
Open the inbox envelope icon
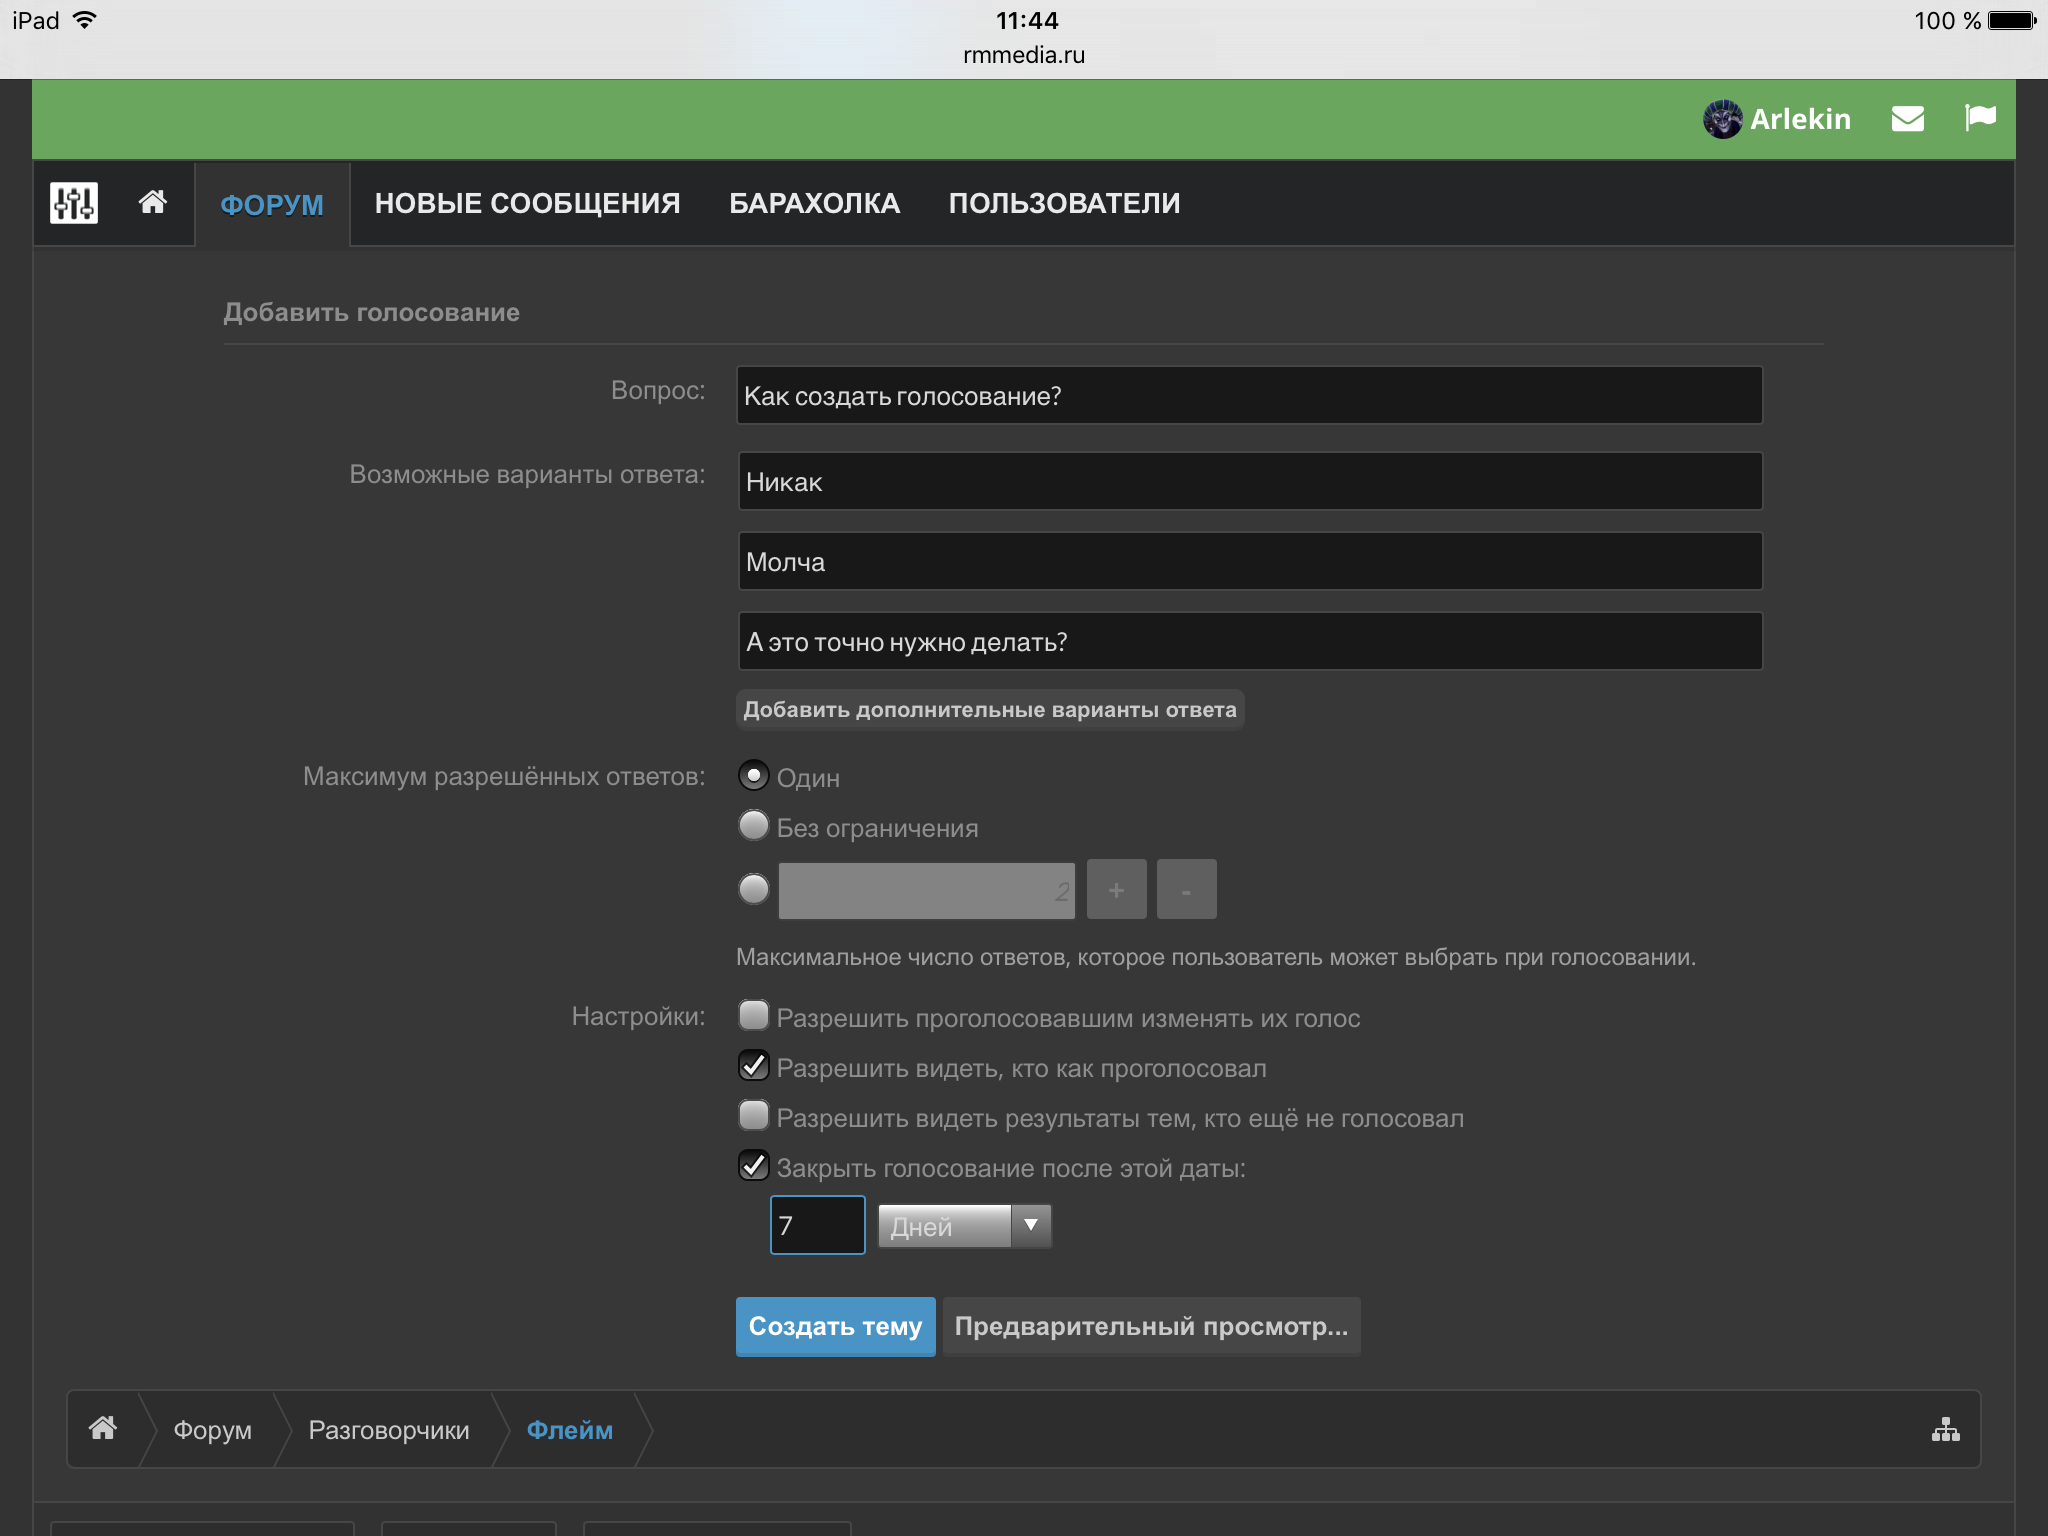pos(1907,119)
